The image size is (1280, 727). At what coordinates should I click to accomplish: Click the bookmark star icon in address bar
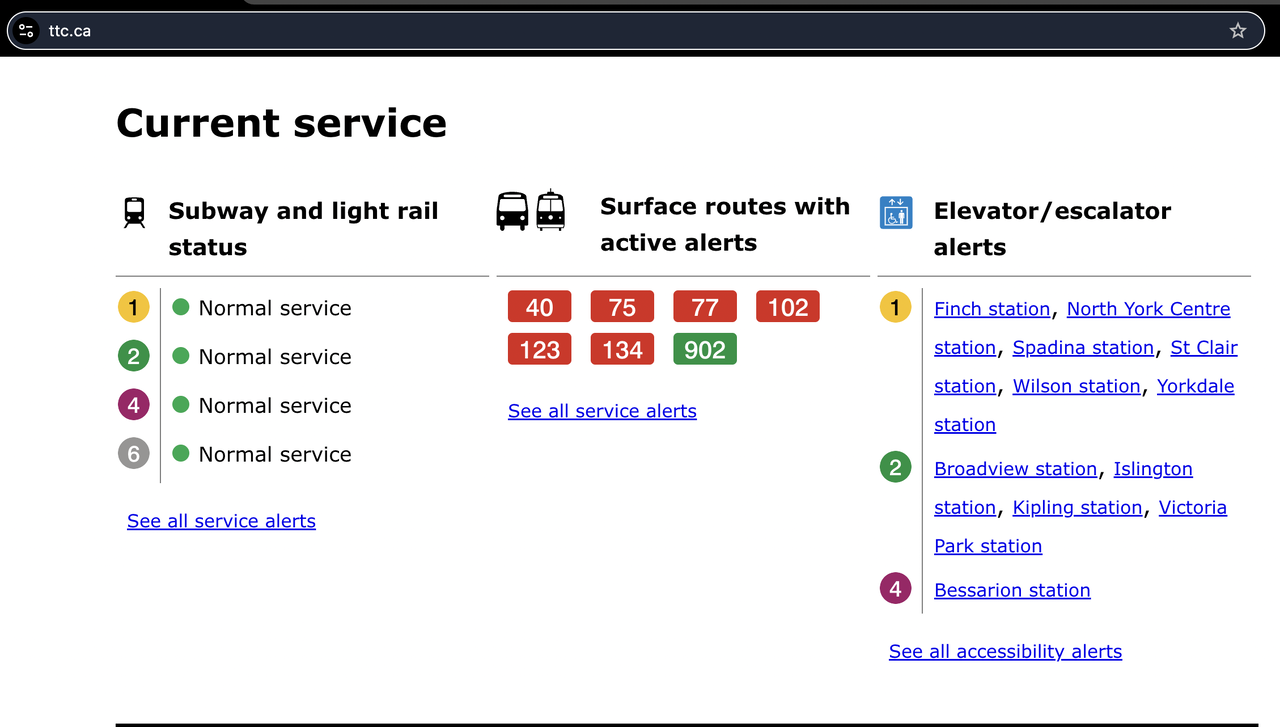coord(1238,30)
